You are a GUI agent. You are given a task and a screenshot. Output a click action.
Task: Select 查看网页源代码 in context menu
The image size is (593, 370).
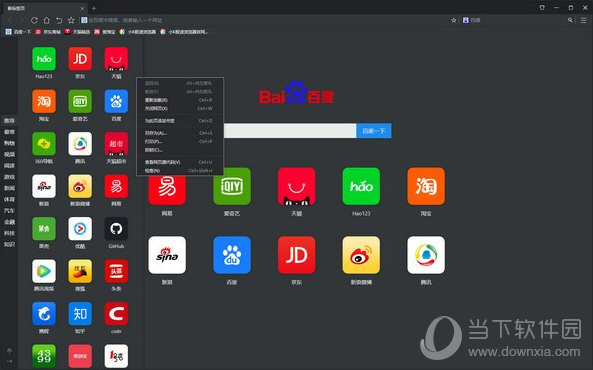coord(180,162)
